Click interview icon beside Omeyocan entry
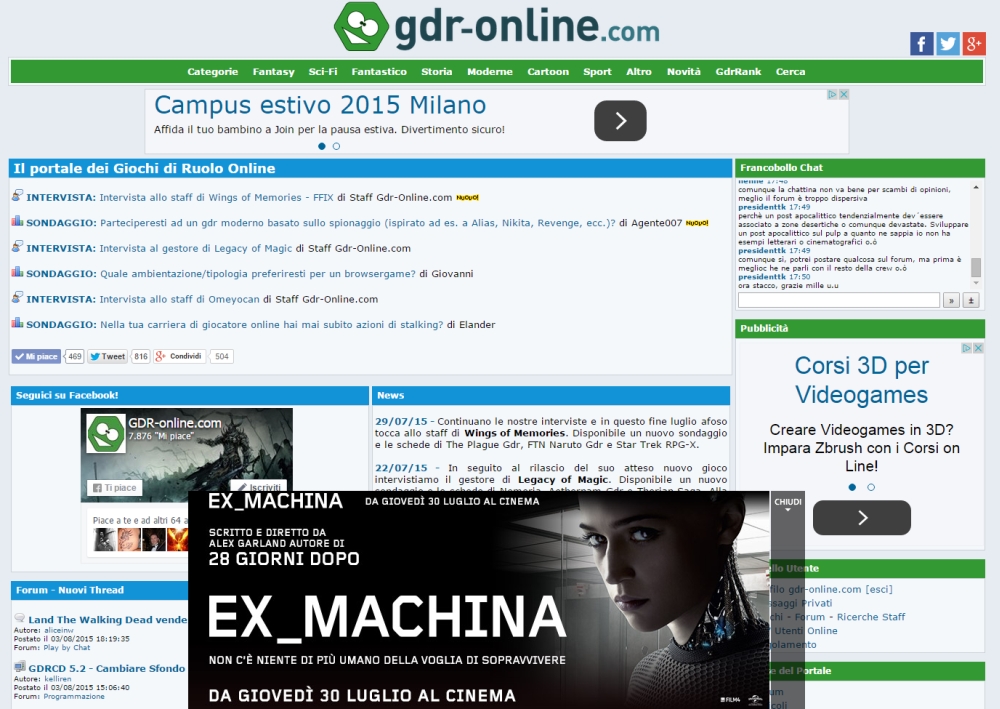Viewport: 1000px width, 709px height. point(17,297)
